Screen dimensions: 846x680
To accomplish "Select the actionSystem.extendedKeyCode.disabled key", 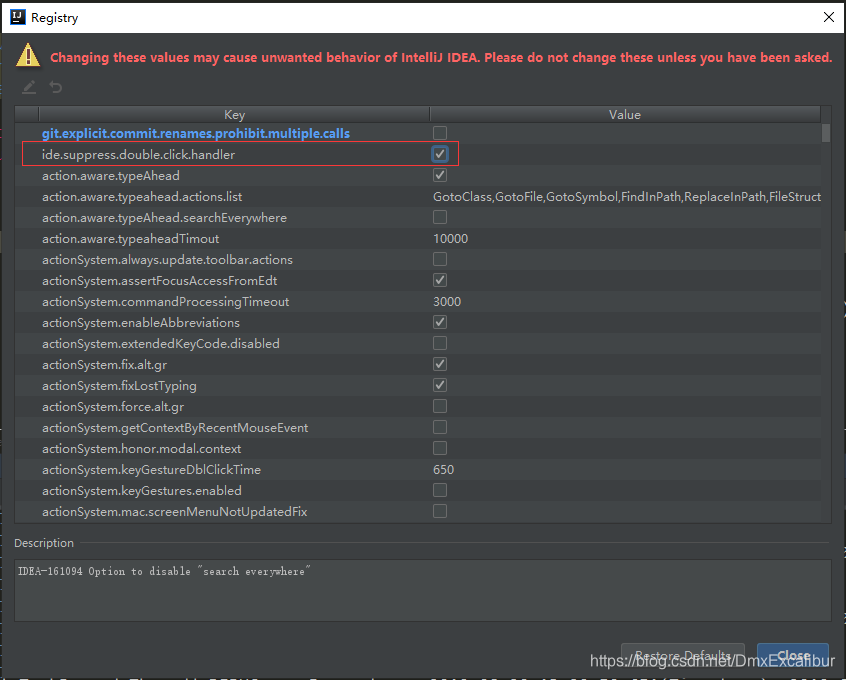I will click(161, 344).
